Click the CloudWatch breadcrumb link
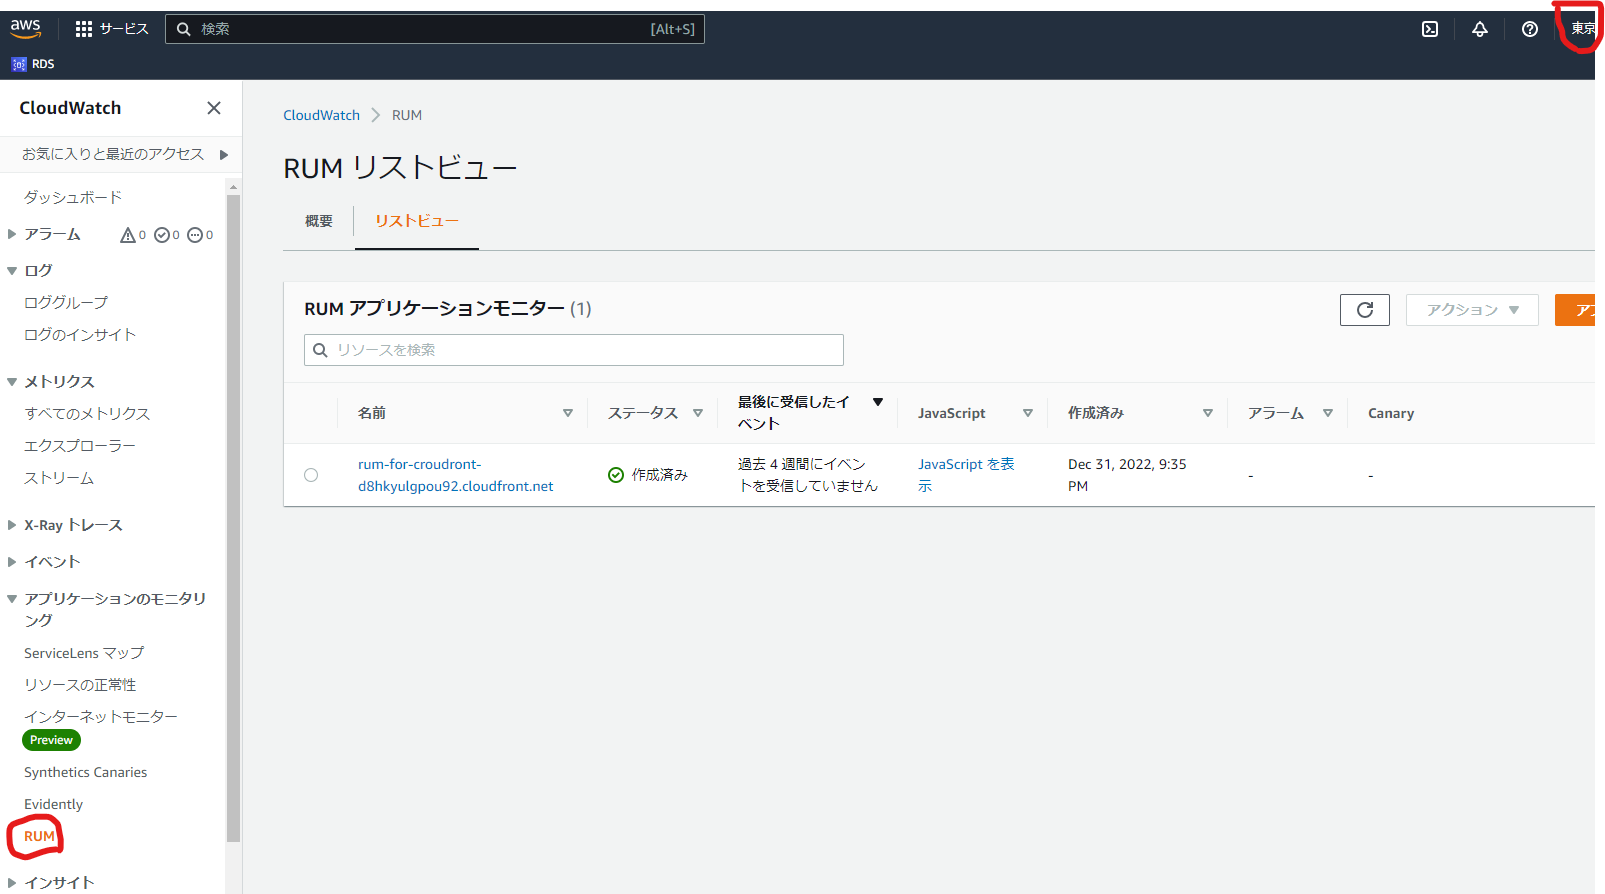The width and height of the screenshot is (1605, 894). [321, 115]
